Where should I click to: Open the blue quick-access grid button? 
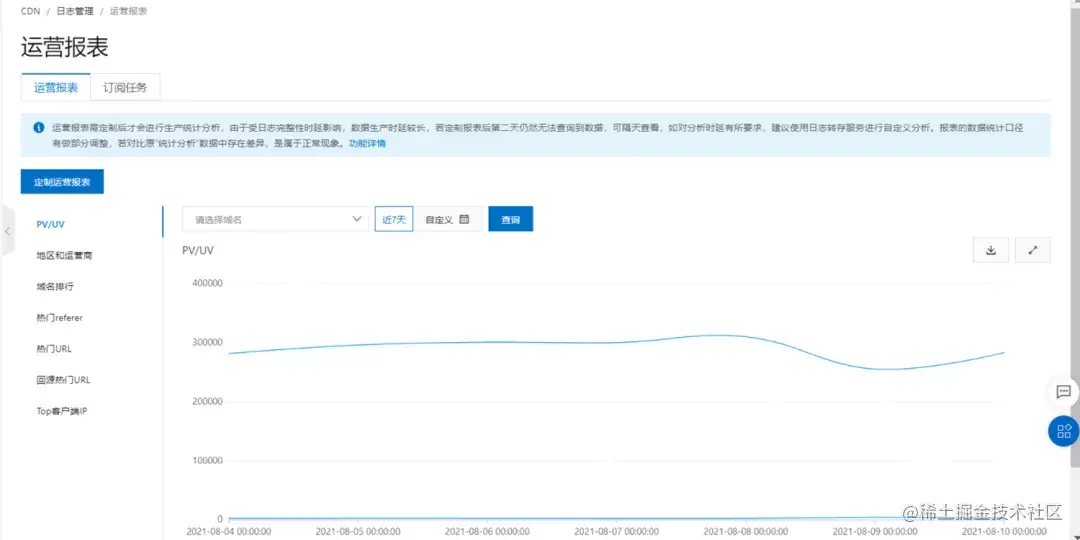tap(1064, 431)
